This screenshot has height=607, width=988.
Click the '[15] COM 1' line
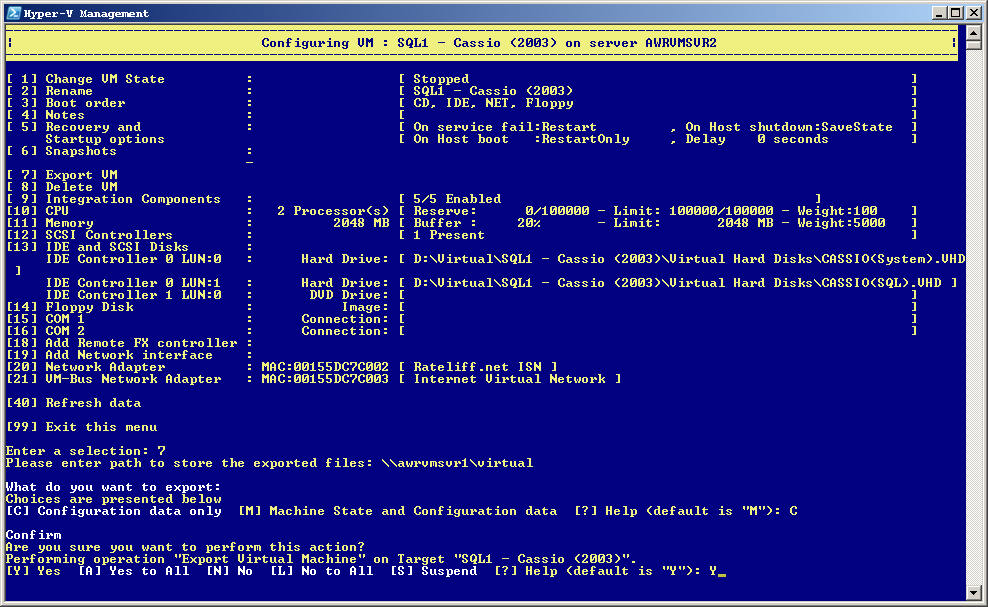[x=45, y=318]
